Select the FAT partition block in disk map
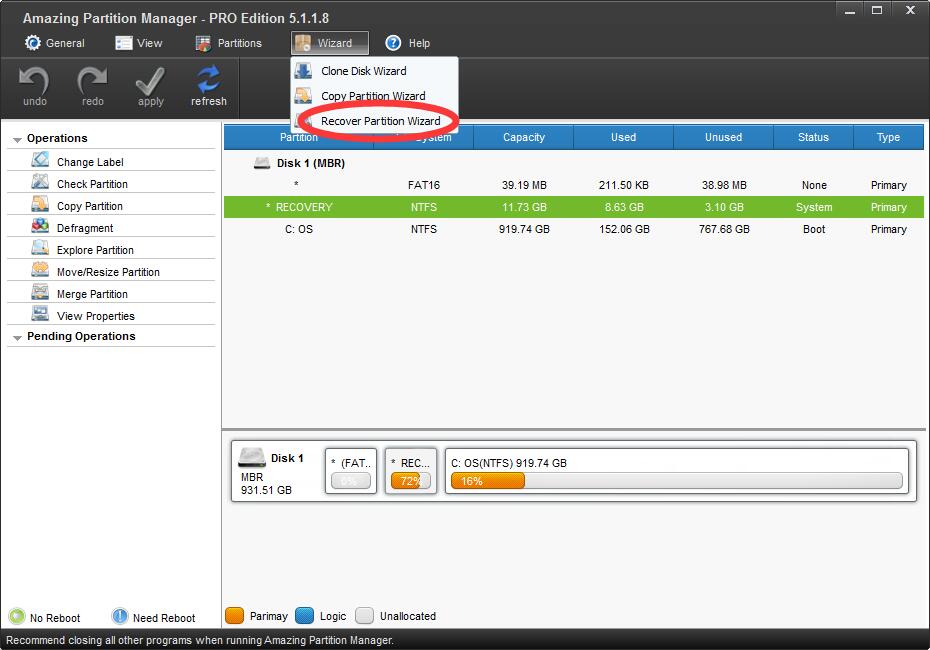Viewport: 930px width, 650px height. (x=351, y=471)
